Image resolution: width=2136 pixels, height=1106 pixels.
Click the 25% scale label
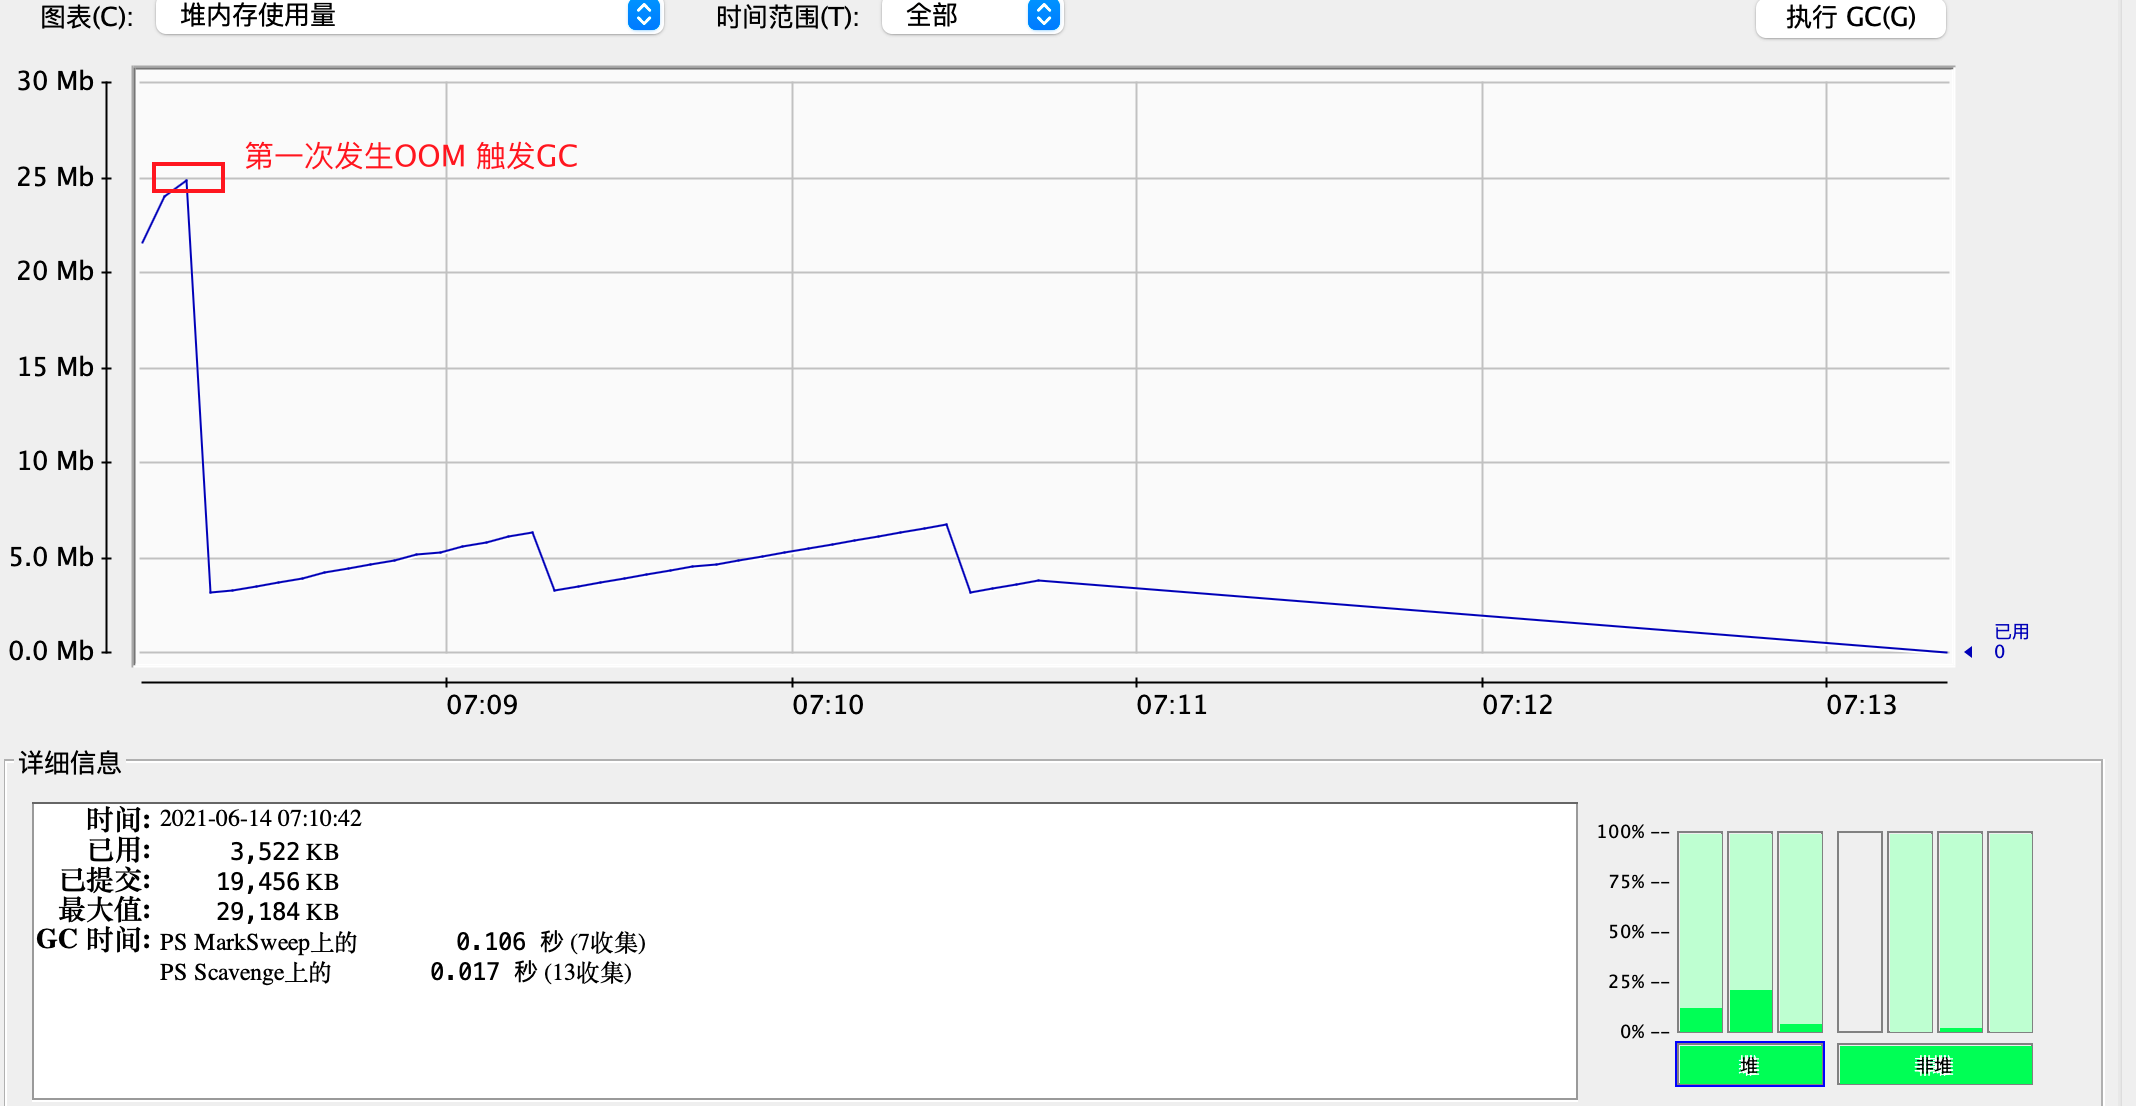[x=1627, y=982]
